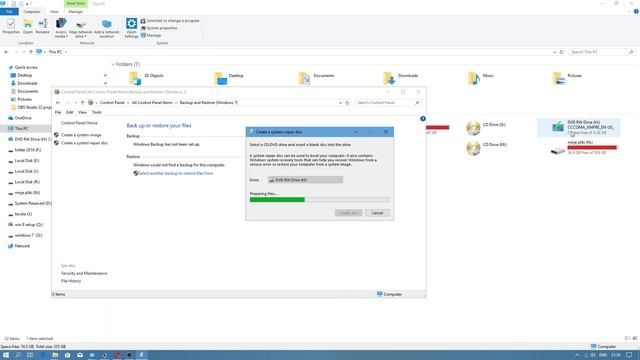Click the Preparing files progress bar
The width and height of the screenshot is (640, 360).
[320, 200]
